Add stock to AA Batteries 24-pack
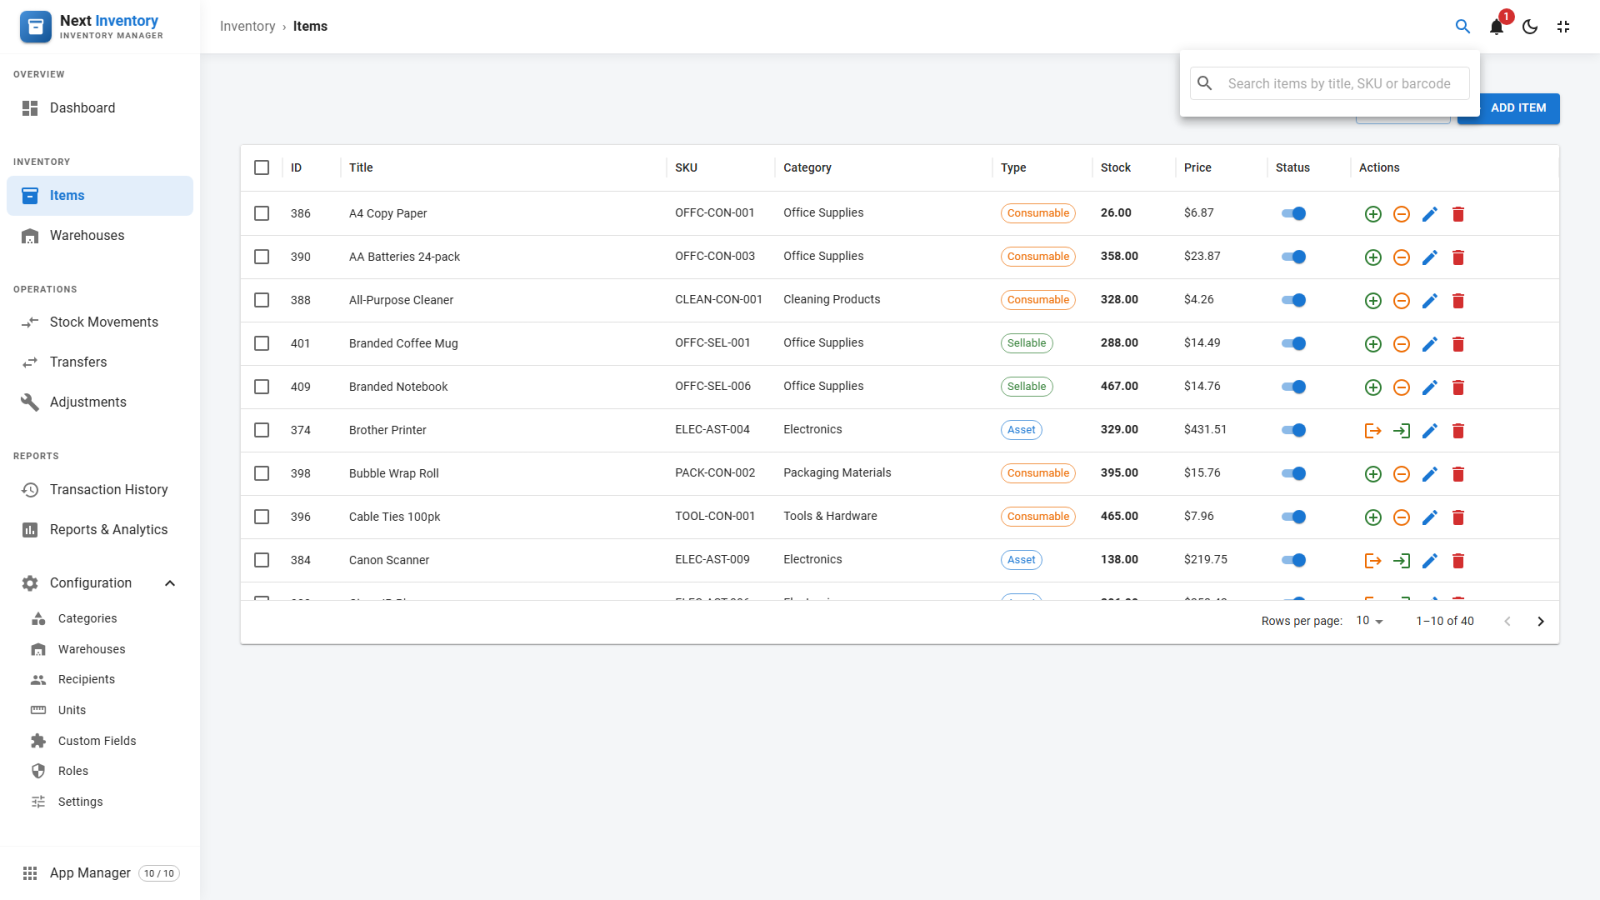Viewport: 1600px width, 900px height. (1373, 257)
